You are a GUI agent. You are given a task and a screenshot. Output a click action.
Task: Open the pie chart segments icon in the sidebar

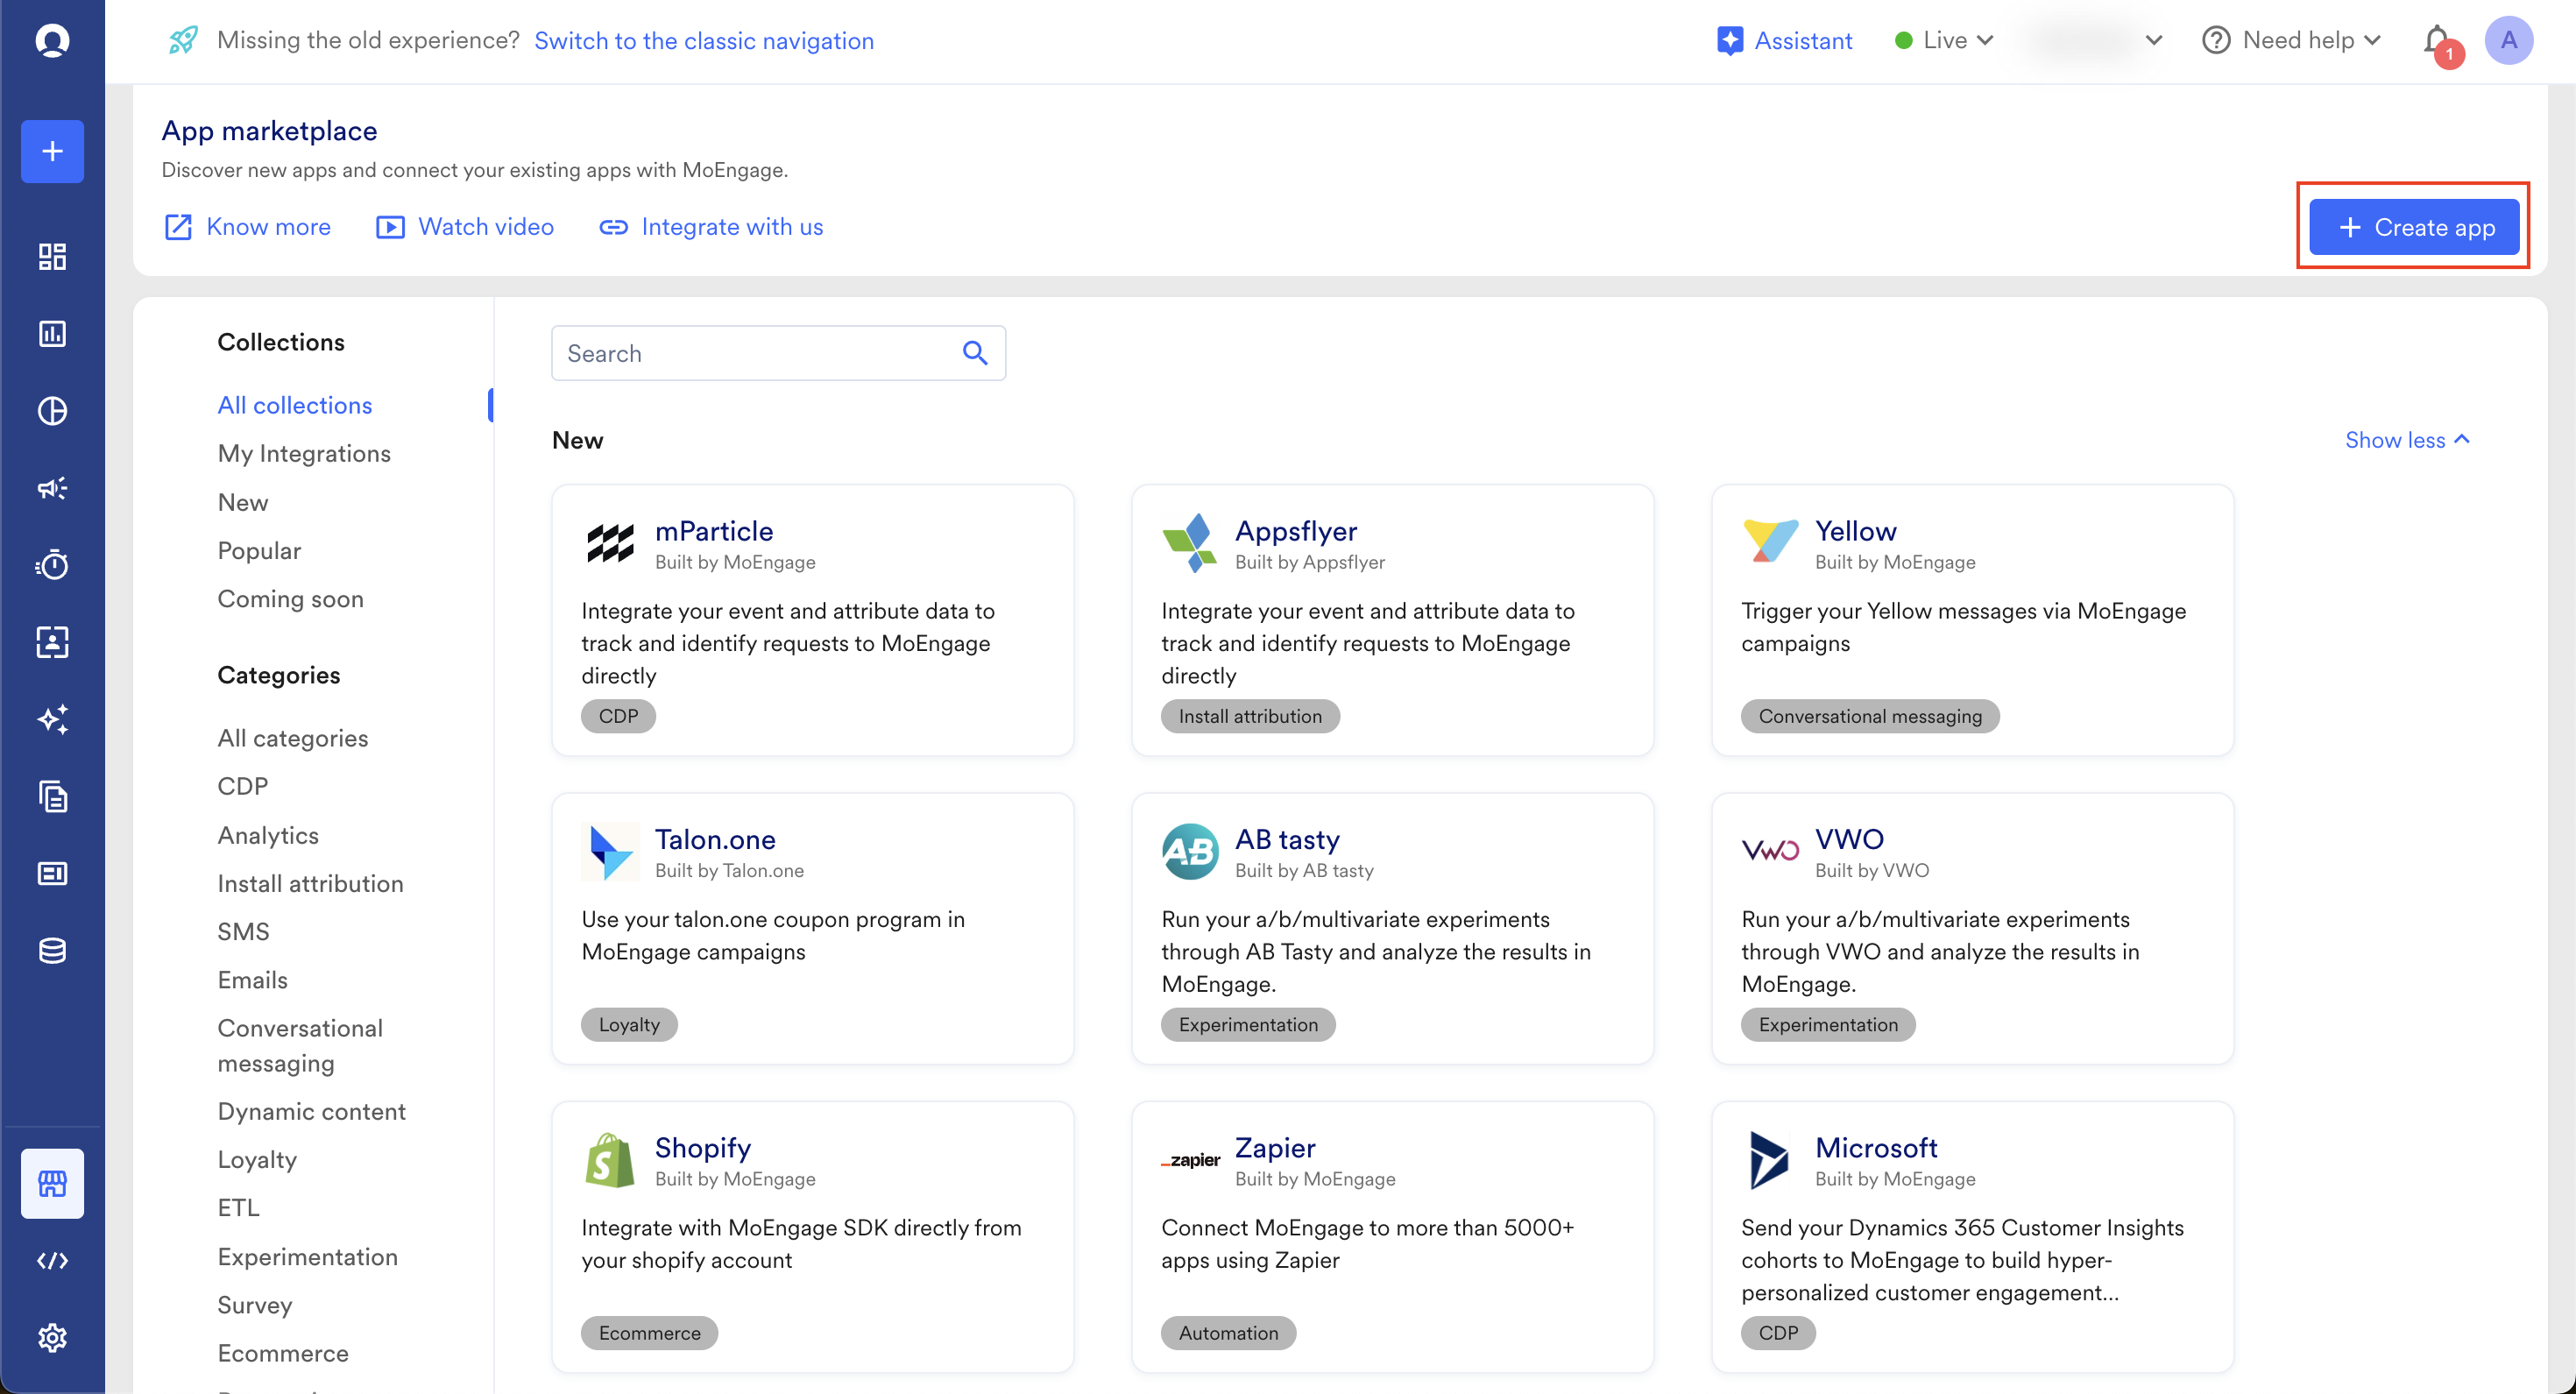[x=52, y=411]
